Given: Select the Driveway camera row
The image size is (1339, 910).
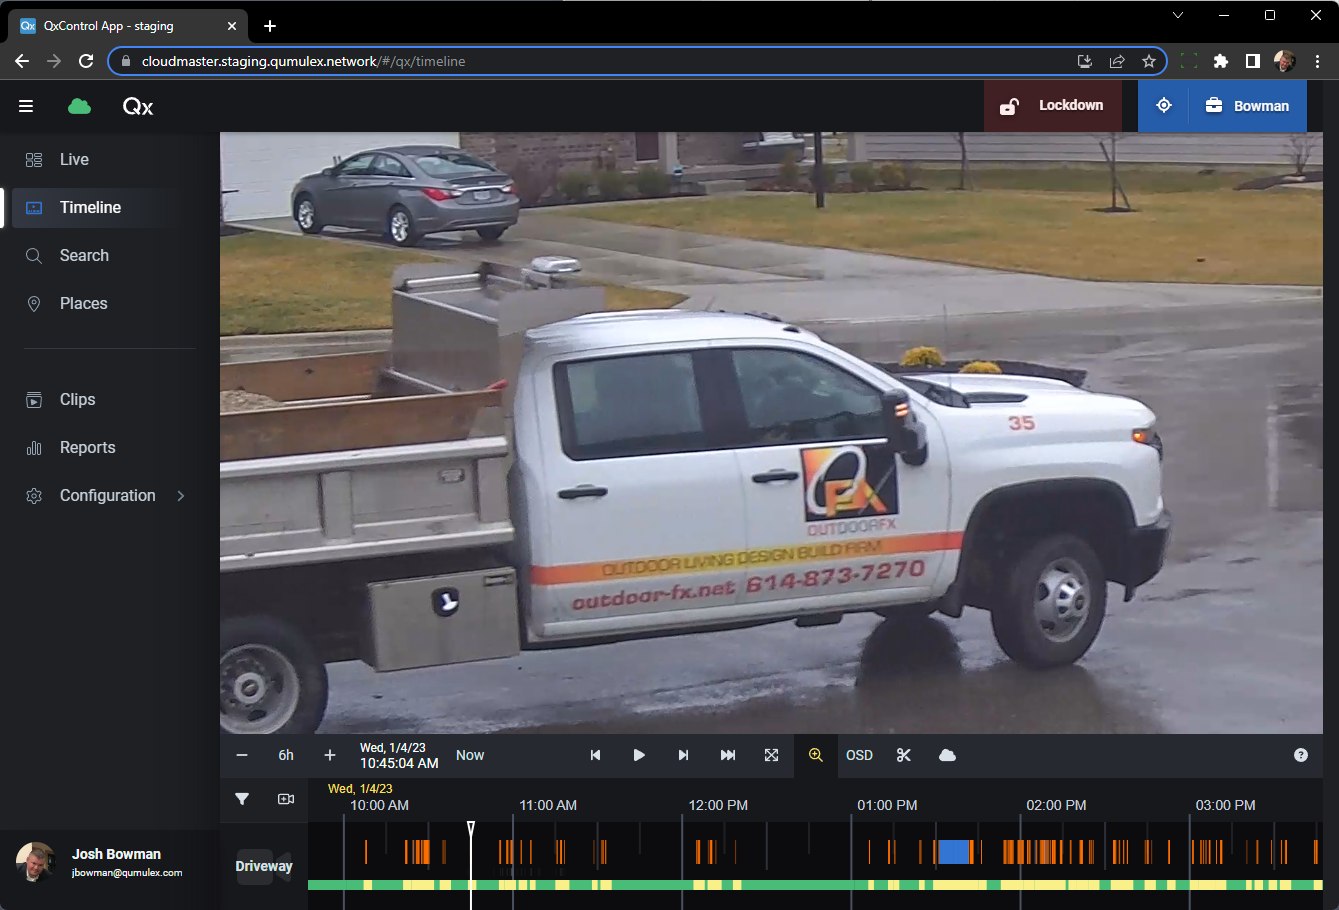Looking at the screenshot, I should (x=264, y=866).
